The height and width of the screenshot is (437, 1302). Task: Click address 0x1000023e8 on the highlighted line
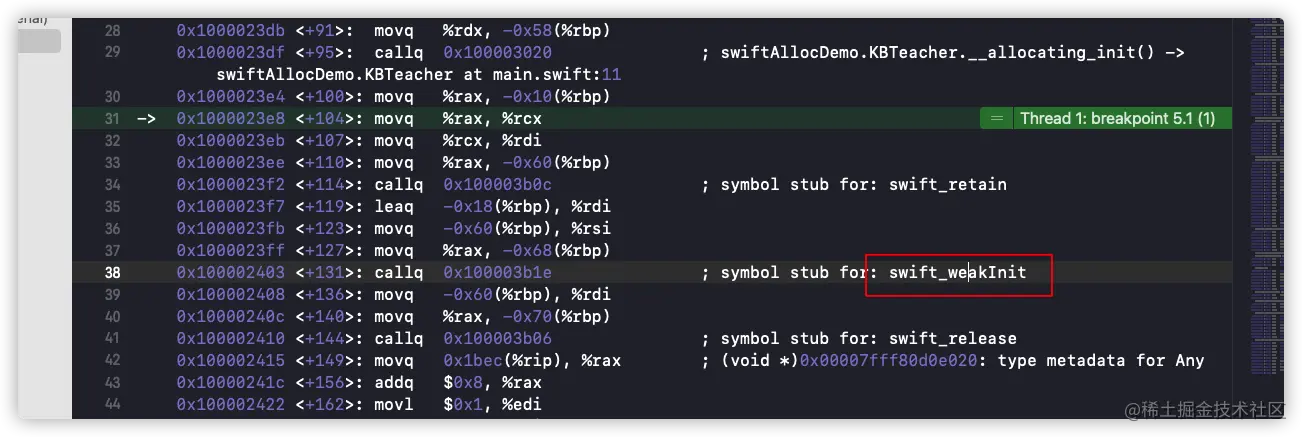(x=230, y=119)
